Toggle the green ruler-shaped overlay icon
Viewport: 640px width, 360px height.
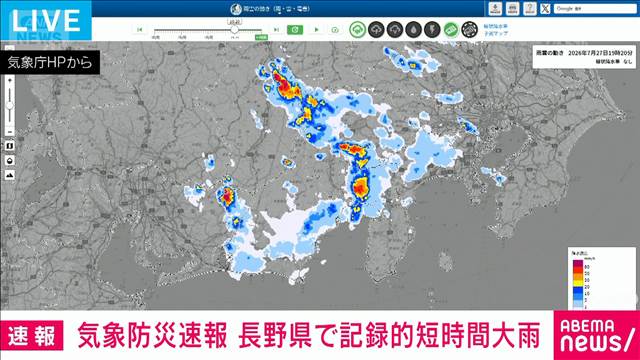point(451,30)
